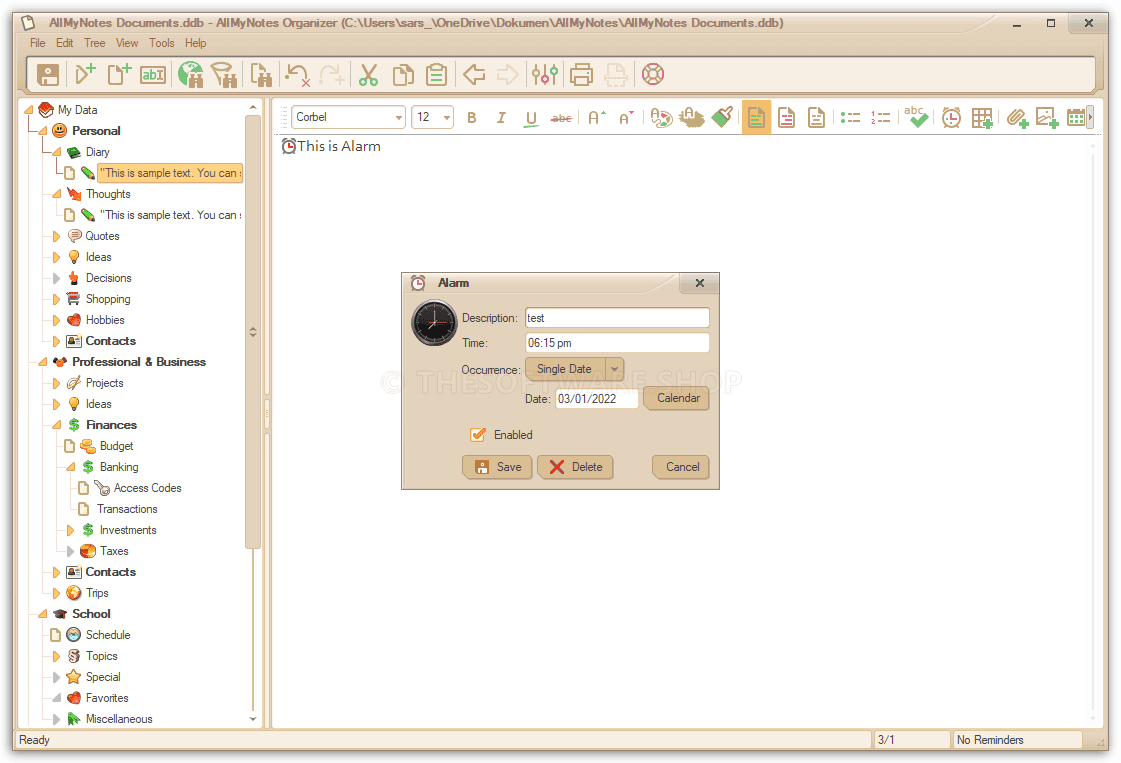Click the Paste clipboard icon
This screenshot has width=1121, height=763.
point(436,74)
